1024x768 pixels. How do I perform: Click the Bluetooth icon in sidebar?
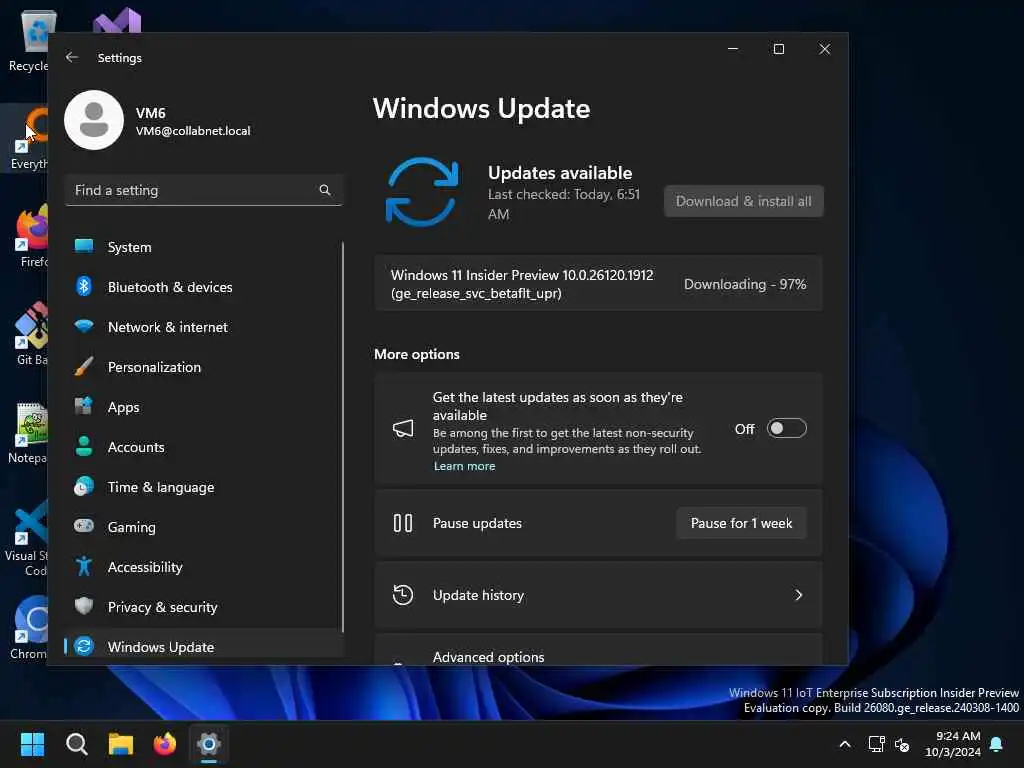(x=84, y=286)
